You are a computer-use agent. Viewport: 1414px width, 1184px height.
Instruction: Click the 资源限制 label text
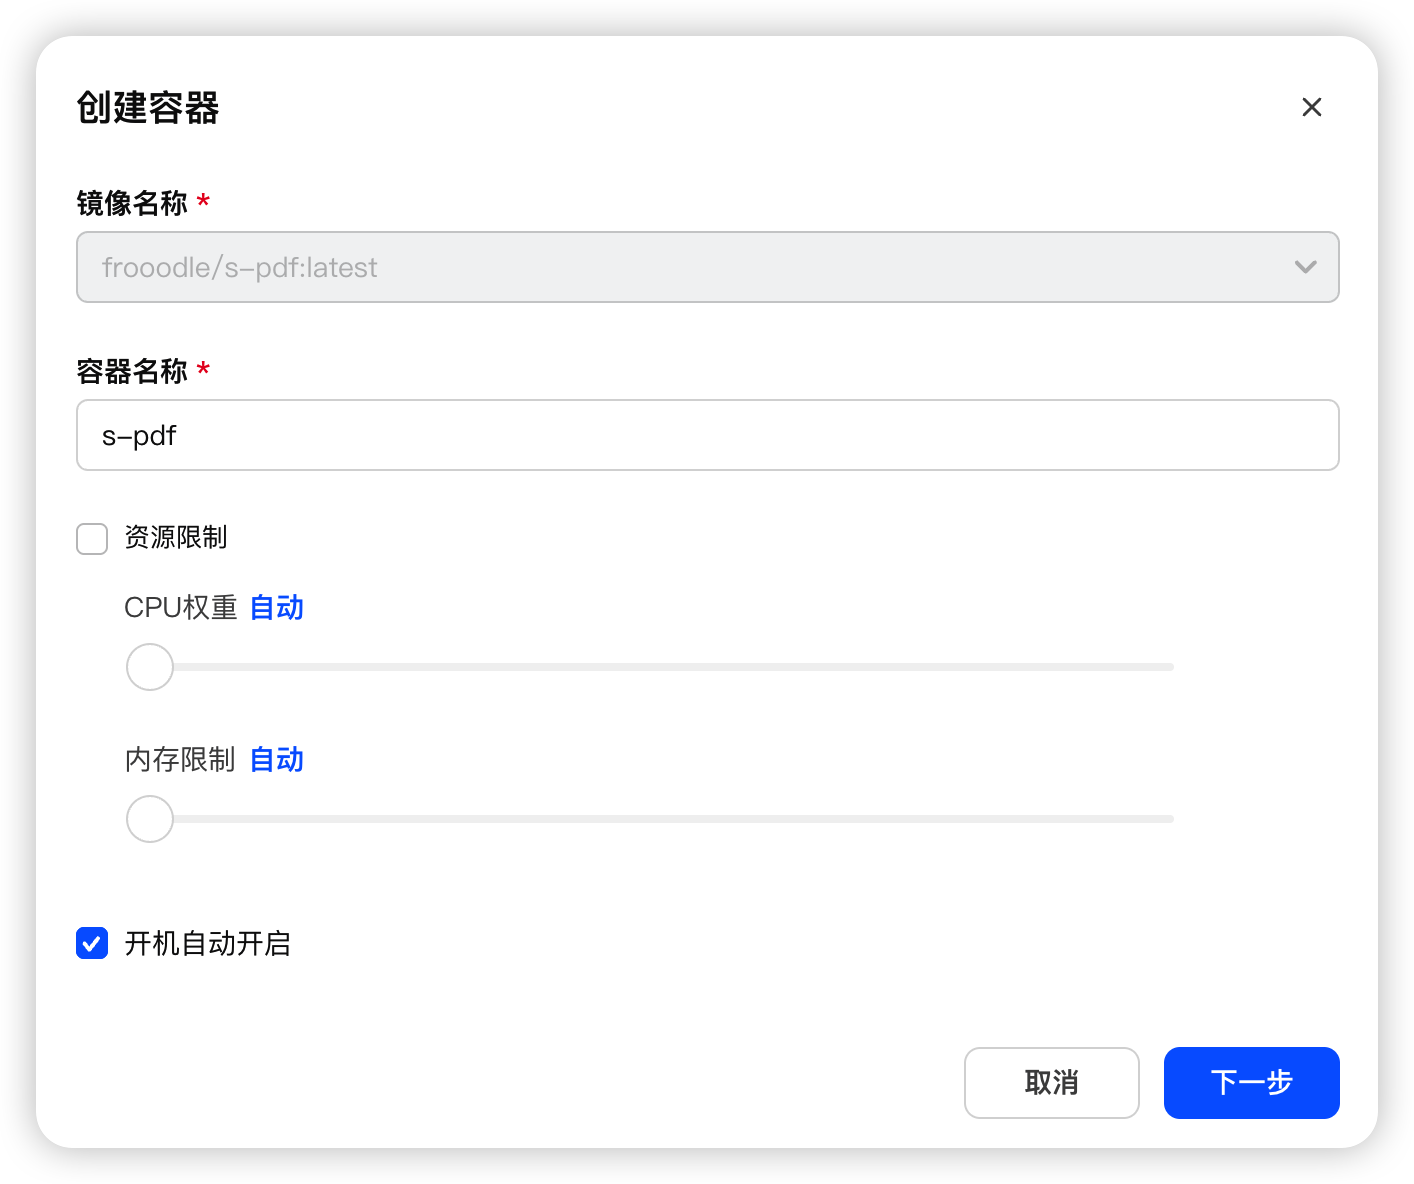(176, 538)
